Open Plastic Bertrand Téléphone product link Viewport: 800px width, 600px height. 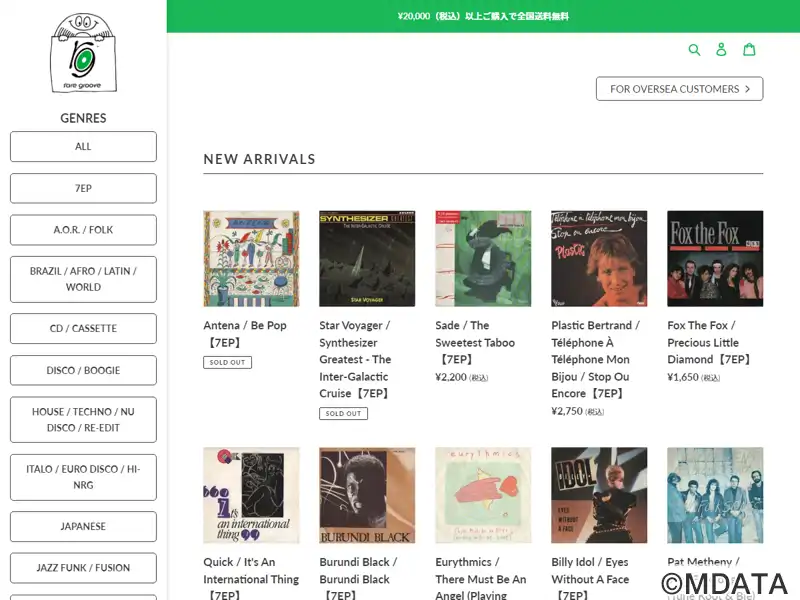coord(595,359)
